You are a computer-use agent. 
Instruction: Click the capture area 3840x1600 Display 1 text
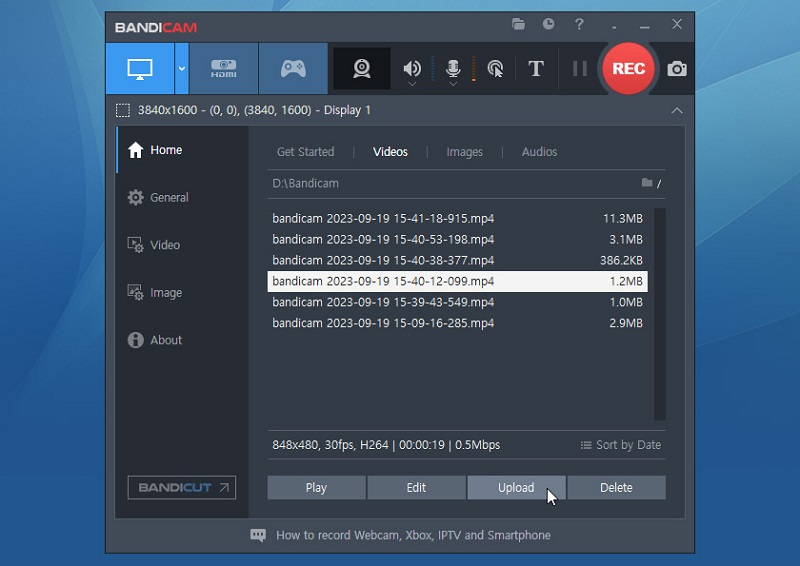click(x=254, y=110)
